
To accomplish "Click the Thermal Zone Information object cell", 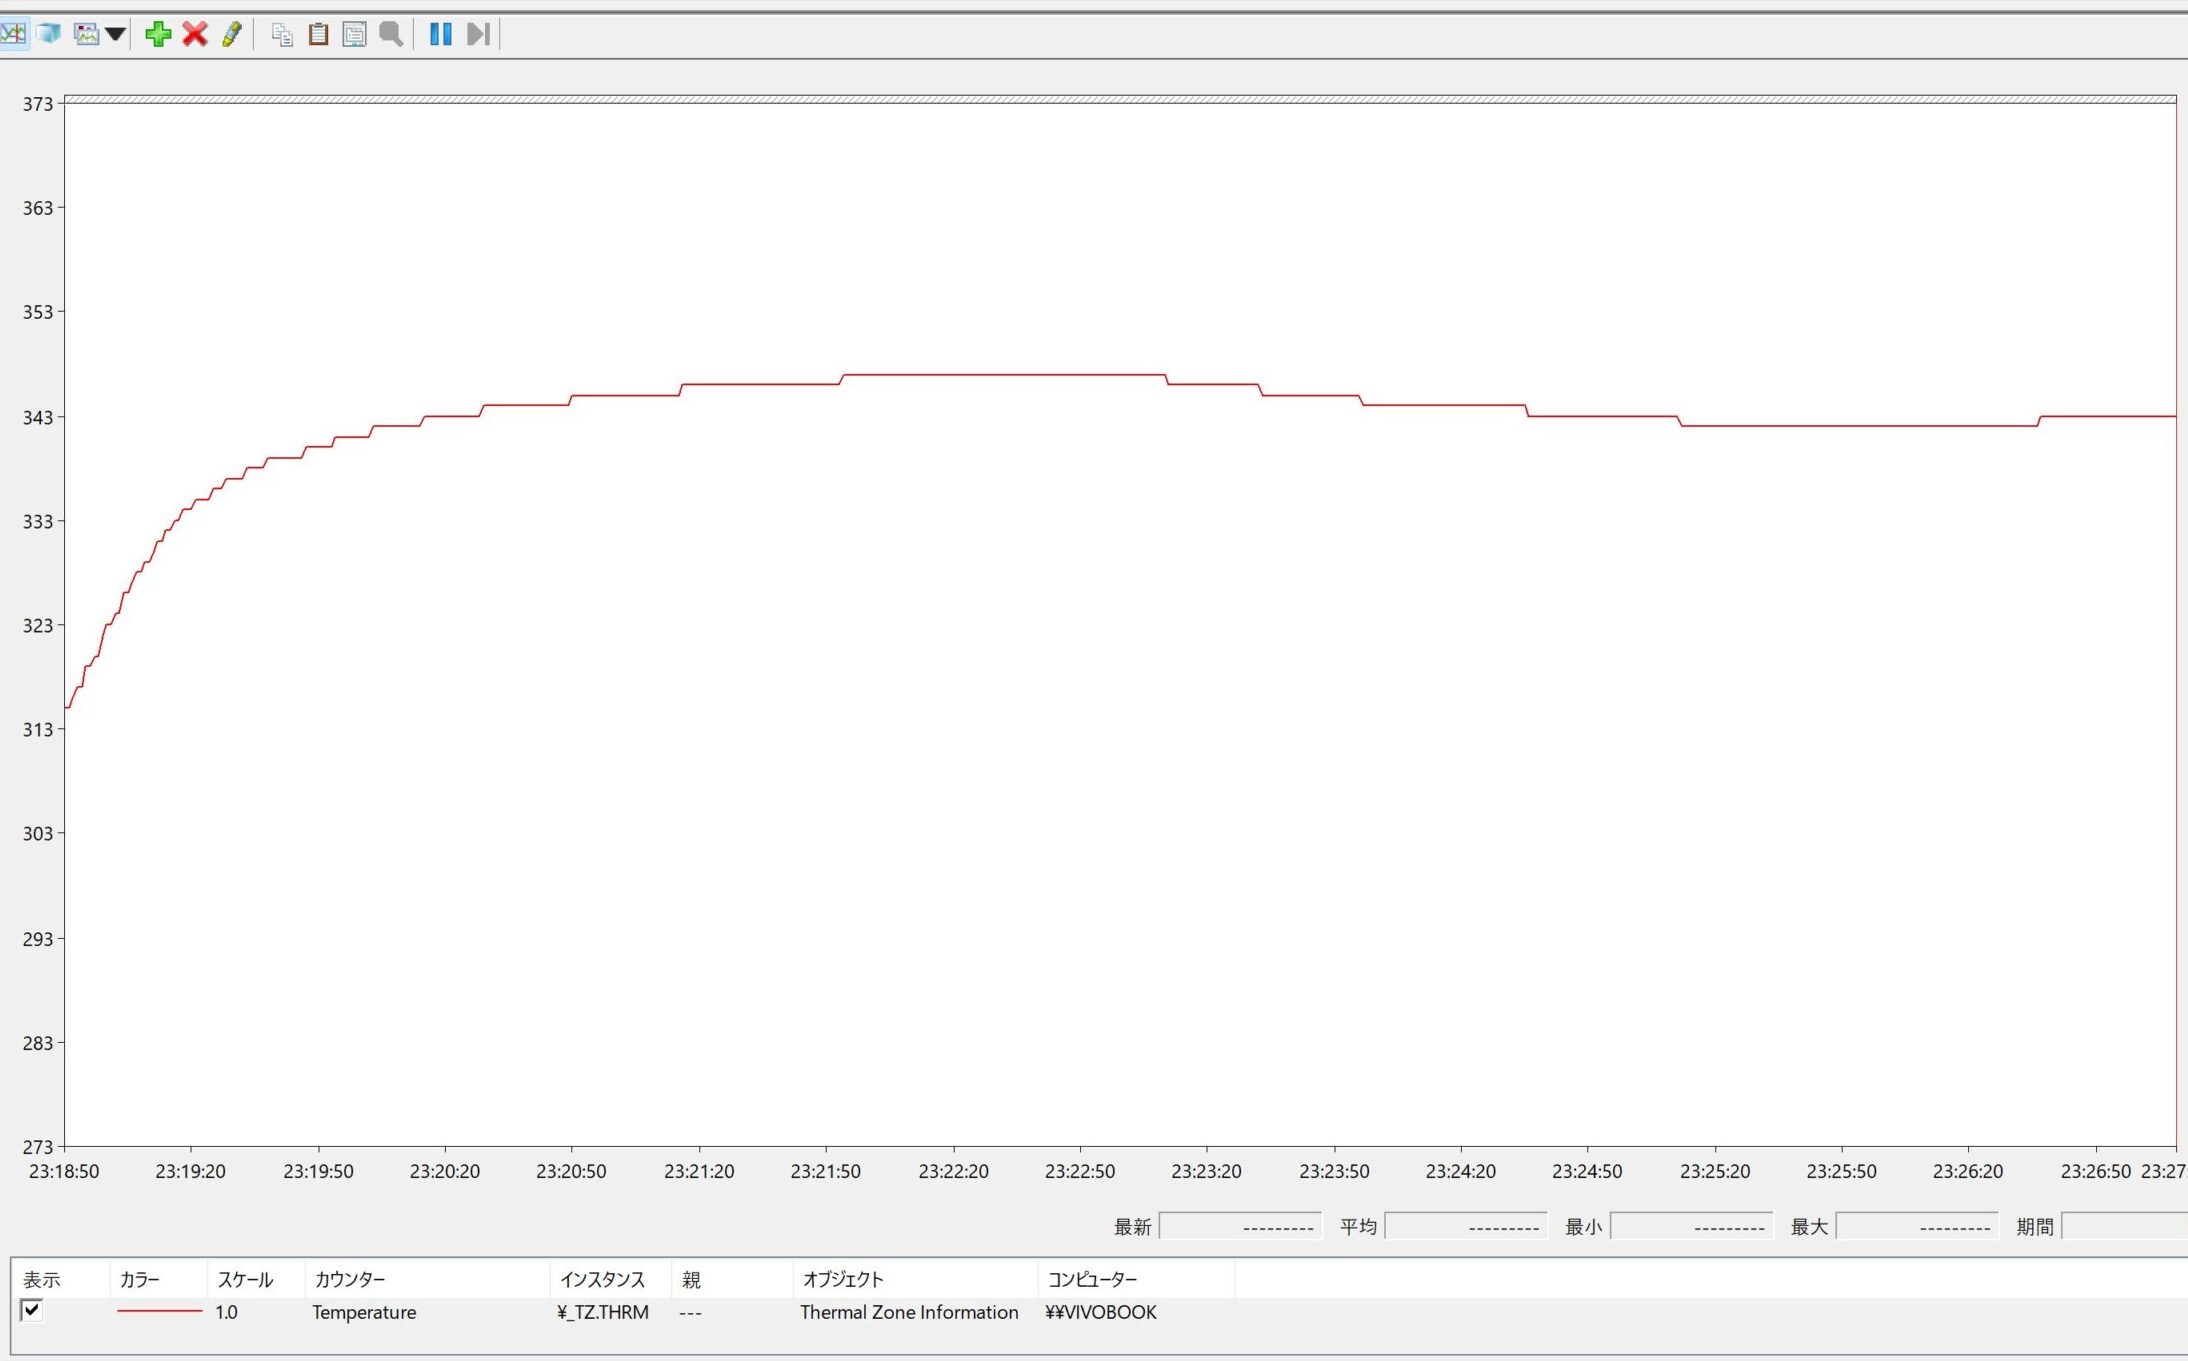I will coord(909,1312).
